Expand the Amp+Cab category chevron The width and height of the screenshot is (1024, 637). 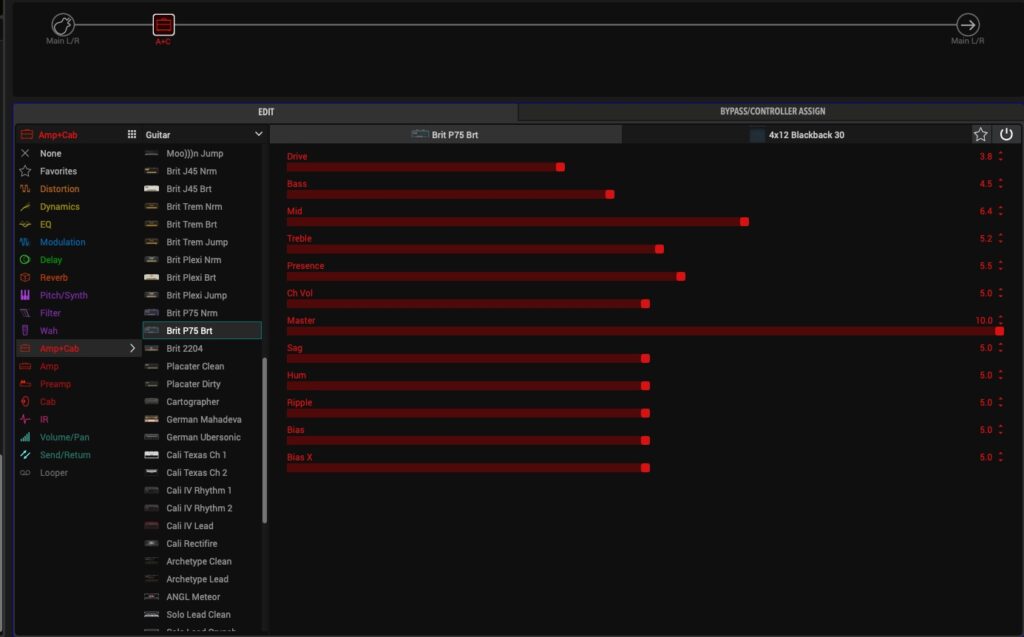tap(132, 348)
